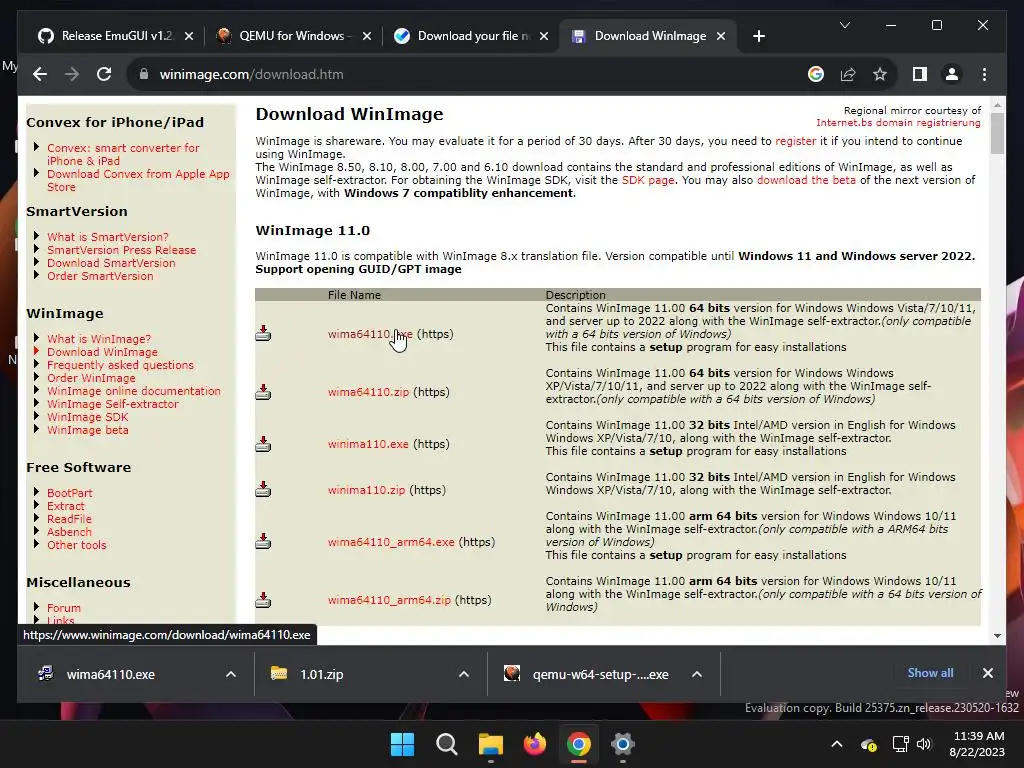
Task: Open a new tab with the plus button
Action: 758,36
